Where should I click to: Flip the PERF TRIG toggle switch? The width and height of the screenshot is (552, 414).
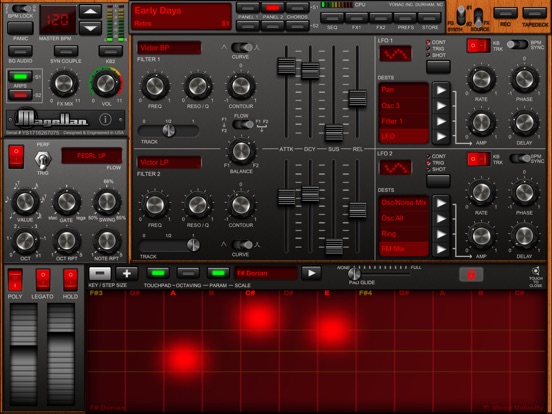[x=43, y=160]
